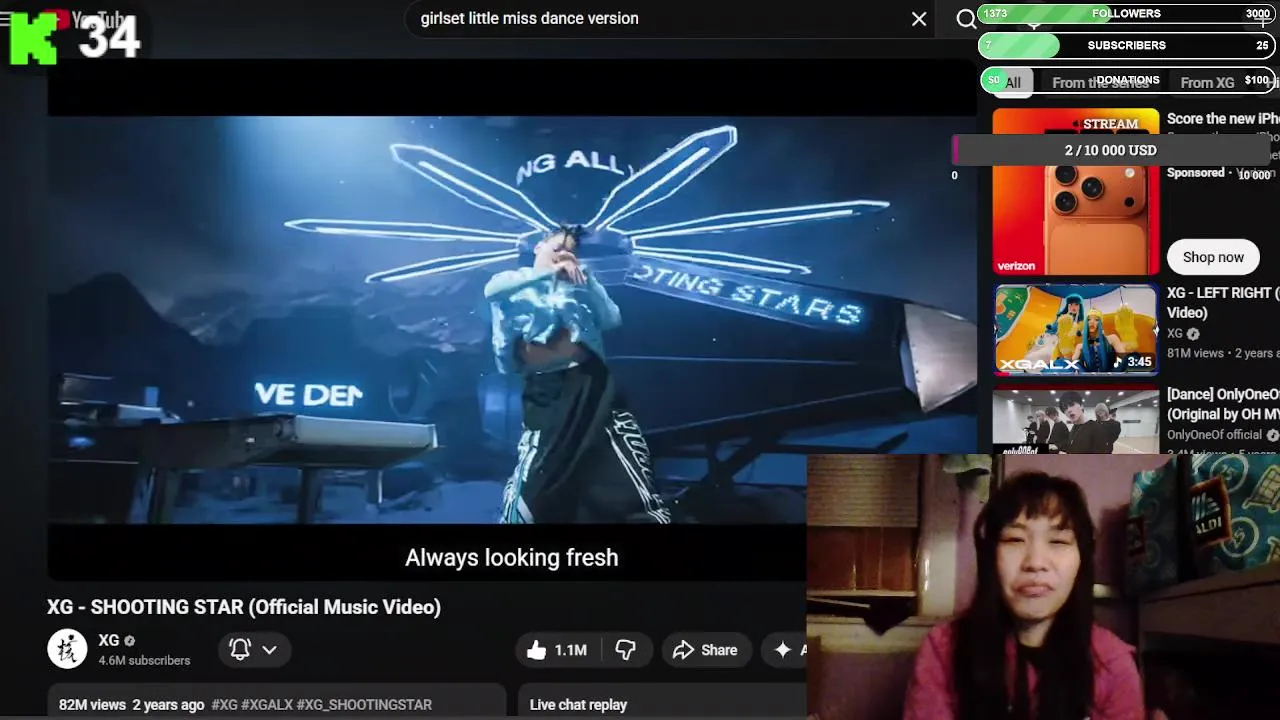The height and width of the screenshot is (720, 1280).
Task: Click the #XG hashtag
Action: (224, 705)
